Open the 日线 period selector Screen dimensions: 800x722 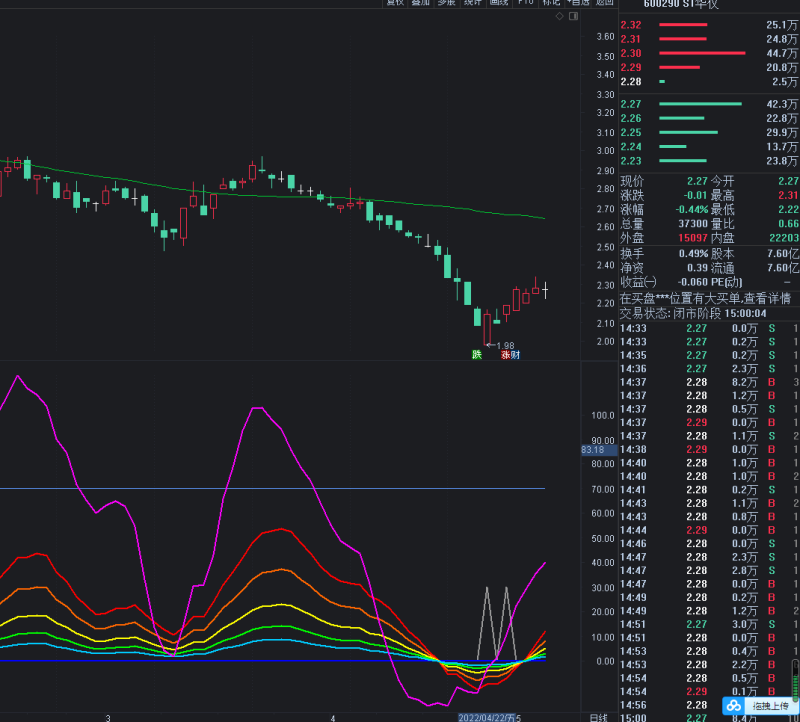click(x=598, y=717)
